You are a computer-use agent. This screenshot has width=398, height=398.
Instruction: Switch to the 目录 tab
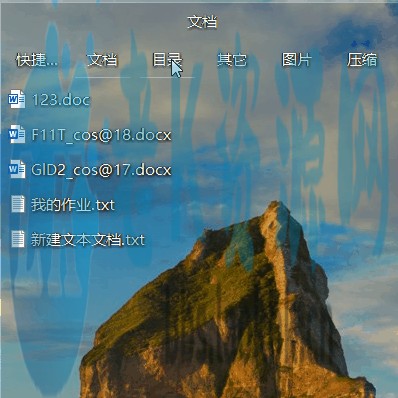pos(167,60)
